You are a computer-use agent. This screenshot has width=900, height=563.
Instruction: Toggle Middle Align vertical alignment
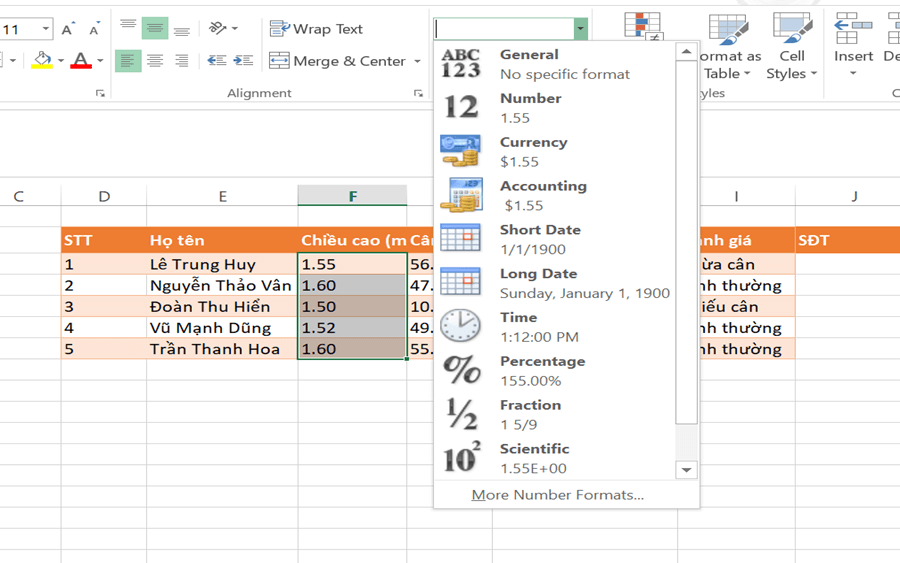tap(155, 29)
